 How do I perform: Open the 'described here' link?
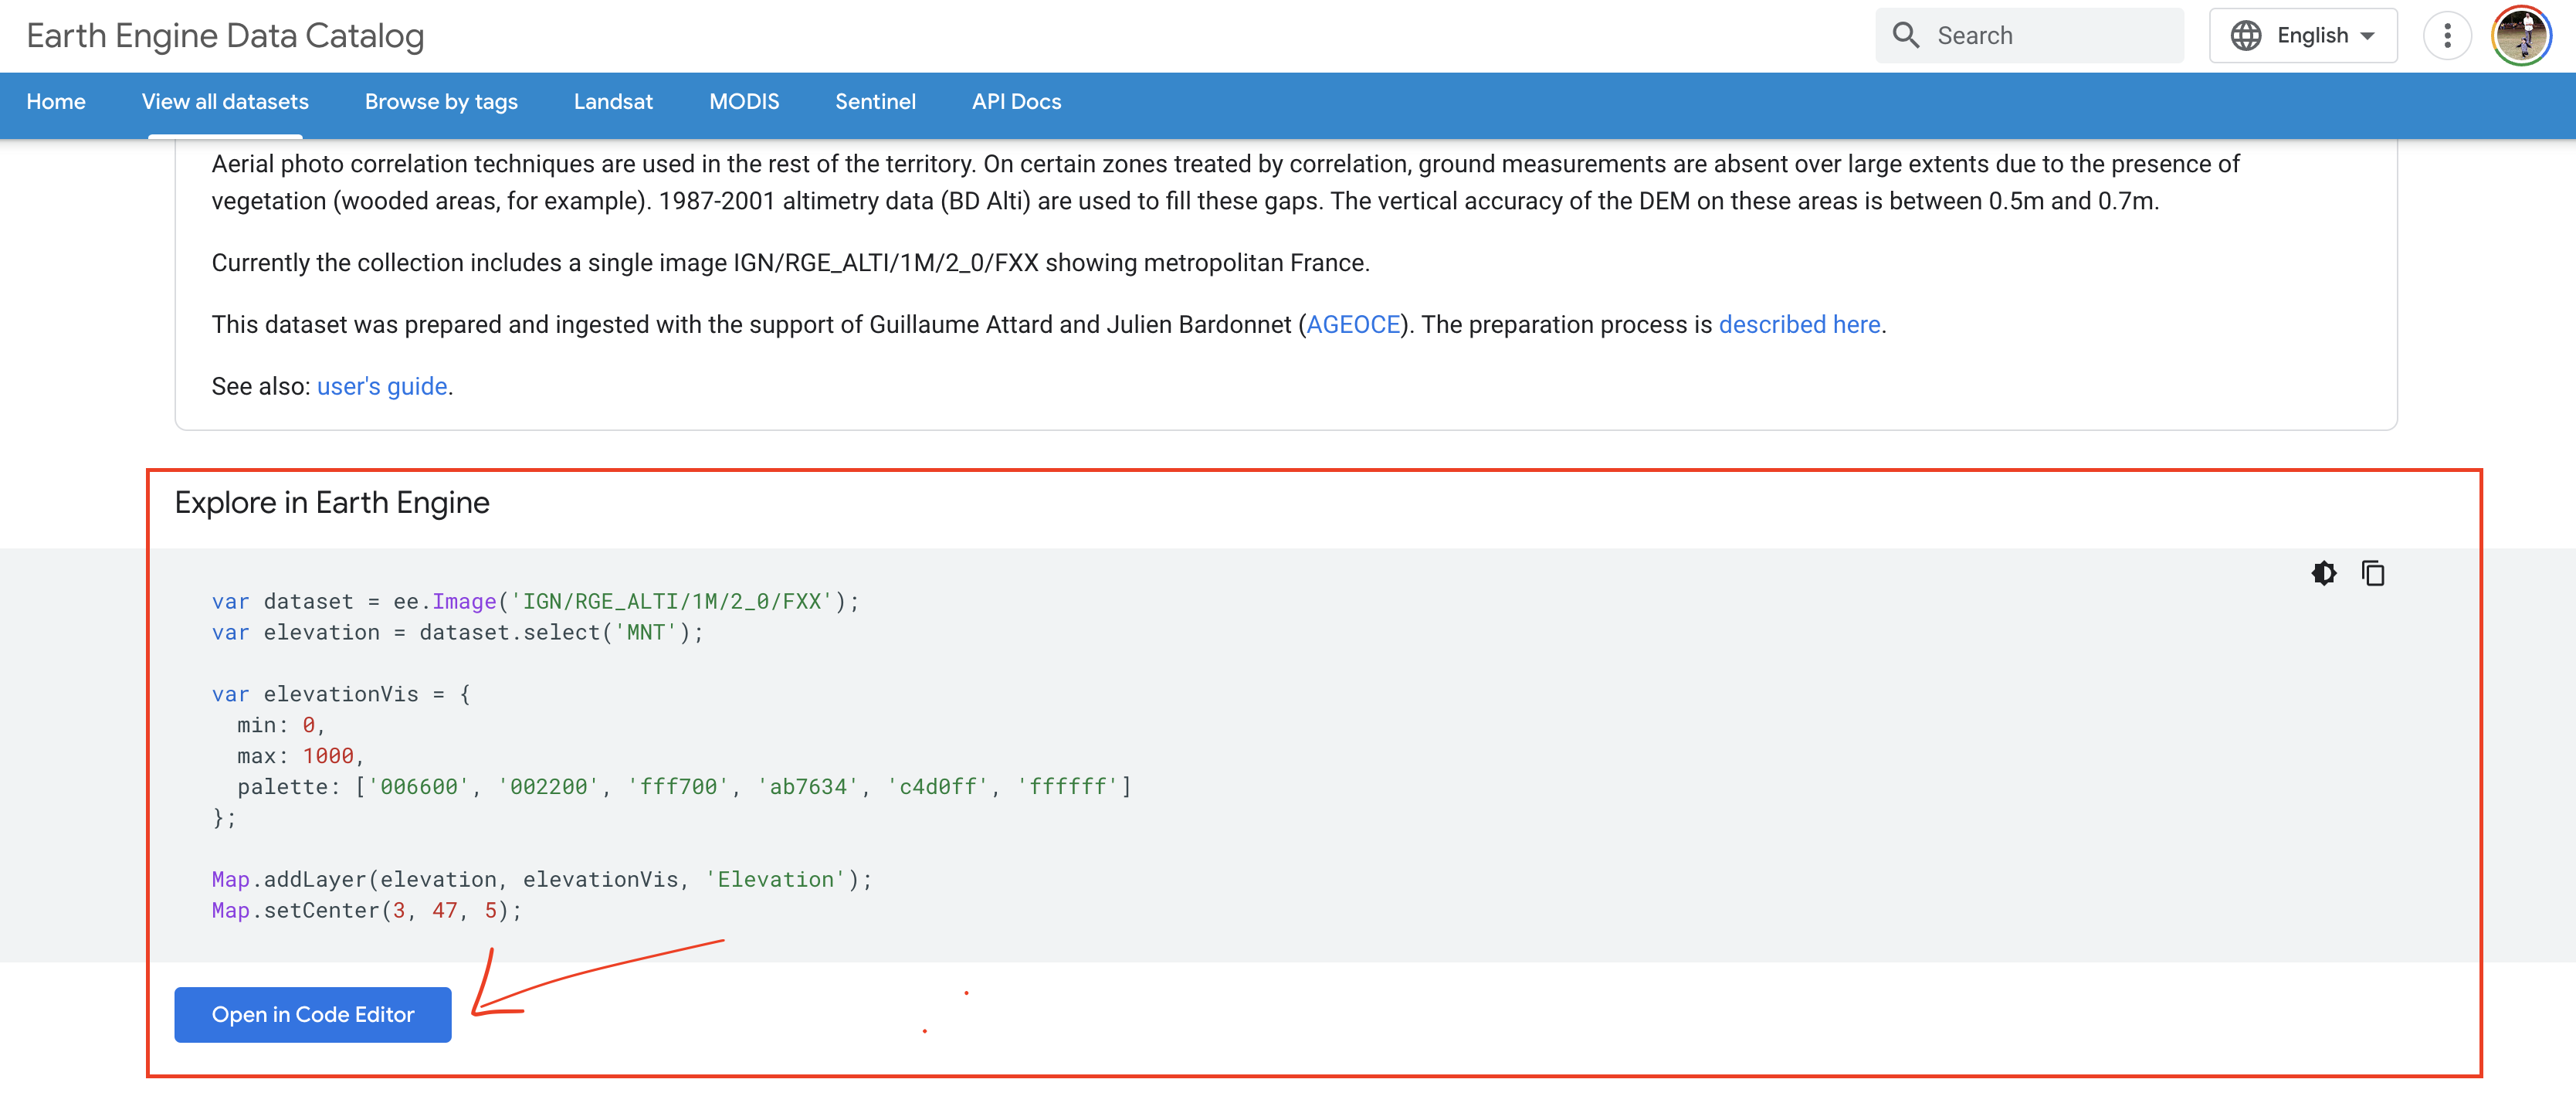point(1799,325)
